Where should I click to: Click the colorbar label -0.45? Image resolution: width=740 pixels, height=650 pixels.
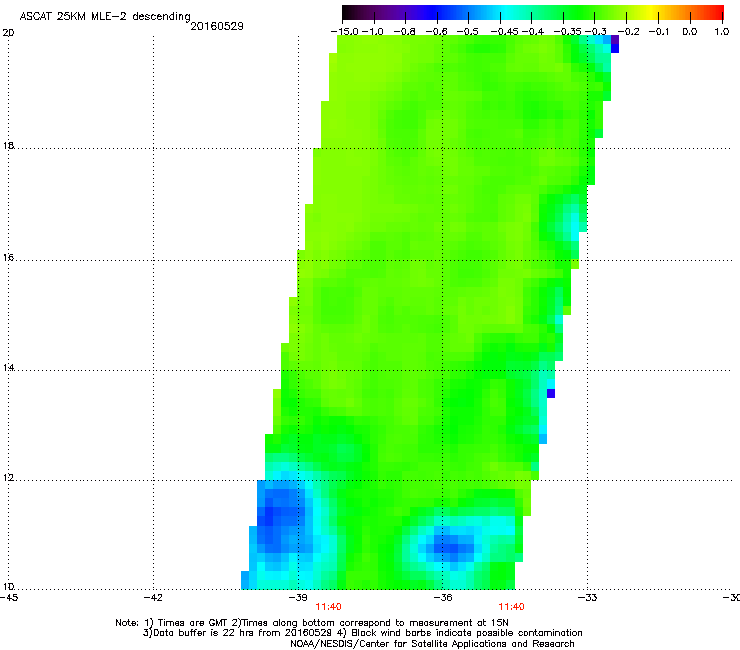(505, 32)
